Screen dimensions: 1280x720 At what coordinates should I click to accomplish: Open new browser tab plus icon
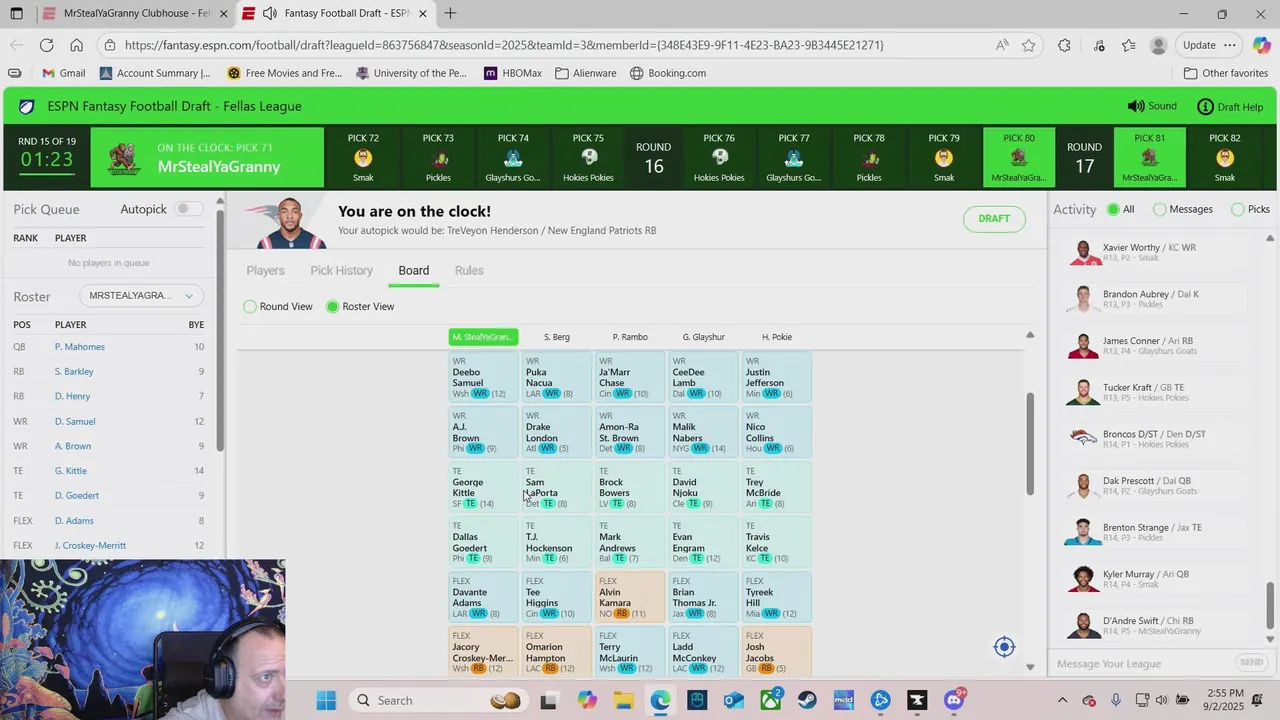(451, 13)
